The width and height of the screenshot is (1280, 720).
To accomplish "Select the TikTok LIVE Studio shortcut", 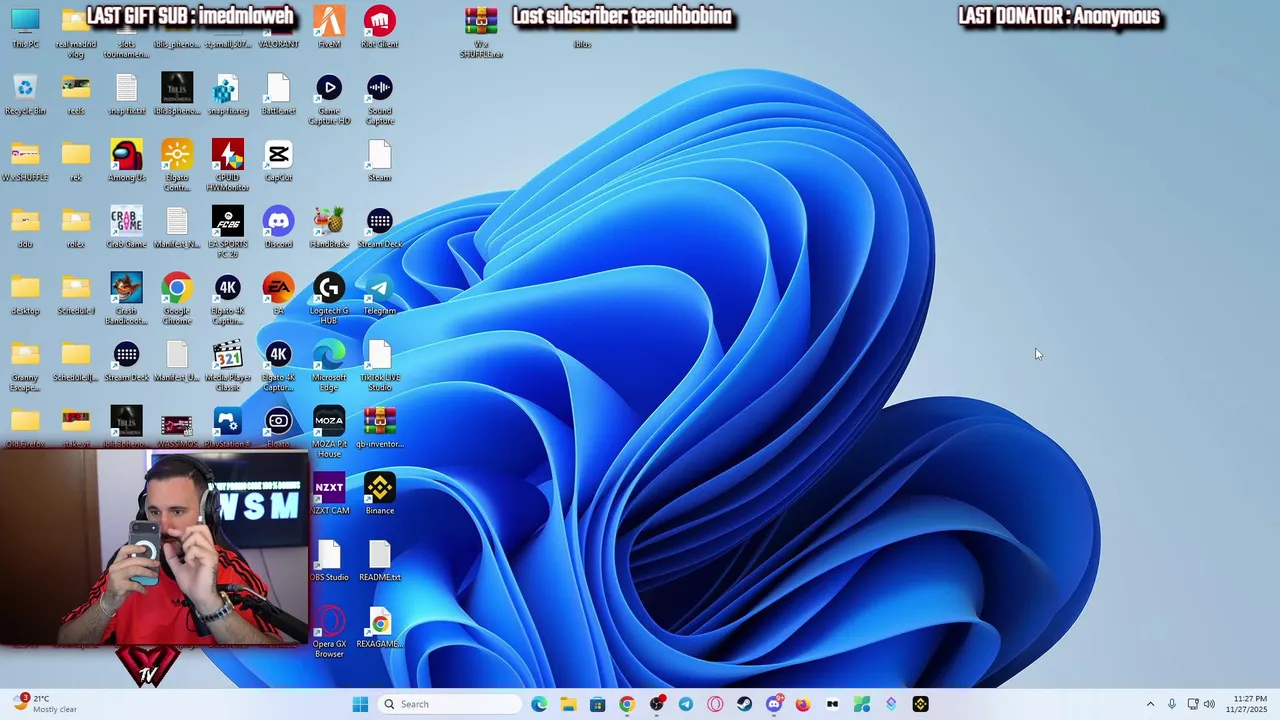I will pos(379,366).
